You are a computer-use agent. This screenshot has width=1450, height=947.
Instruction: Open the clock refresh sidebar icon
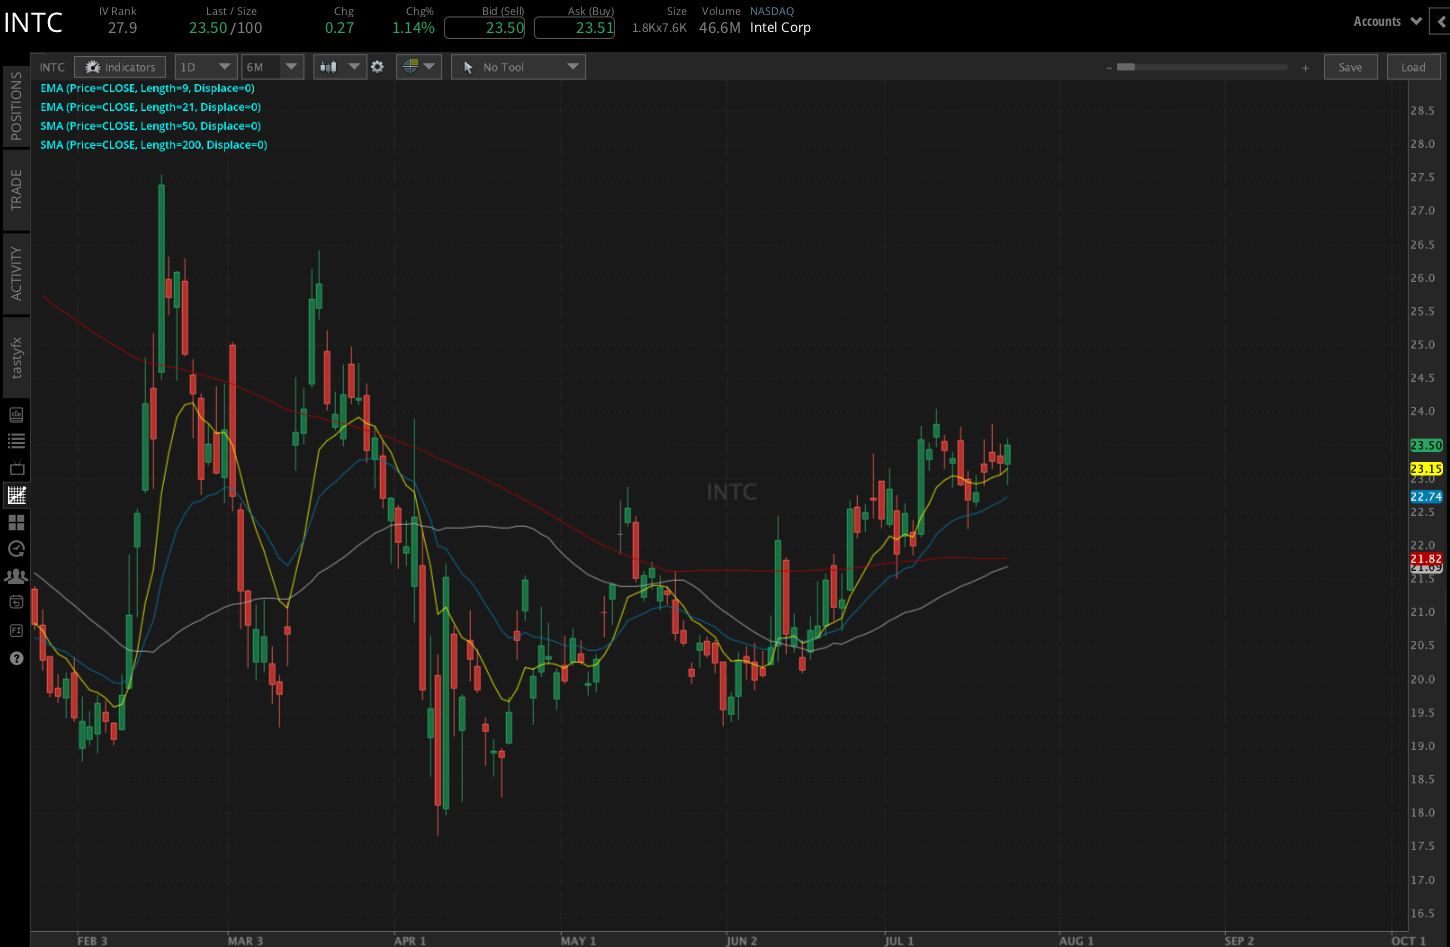pyautogui.click(x=16, y=548)
